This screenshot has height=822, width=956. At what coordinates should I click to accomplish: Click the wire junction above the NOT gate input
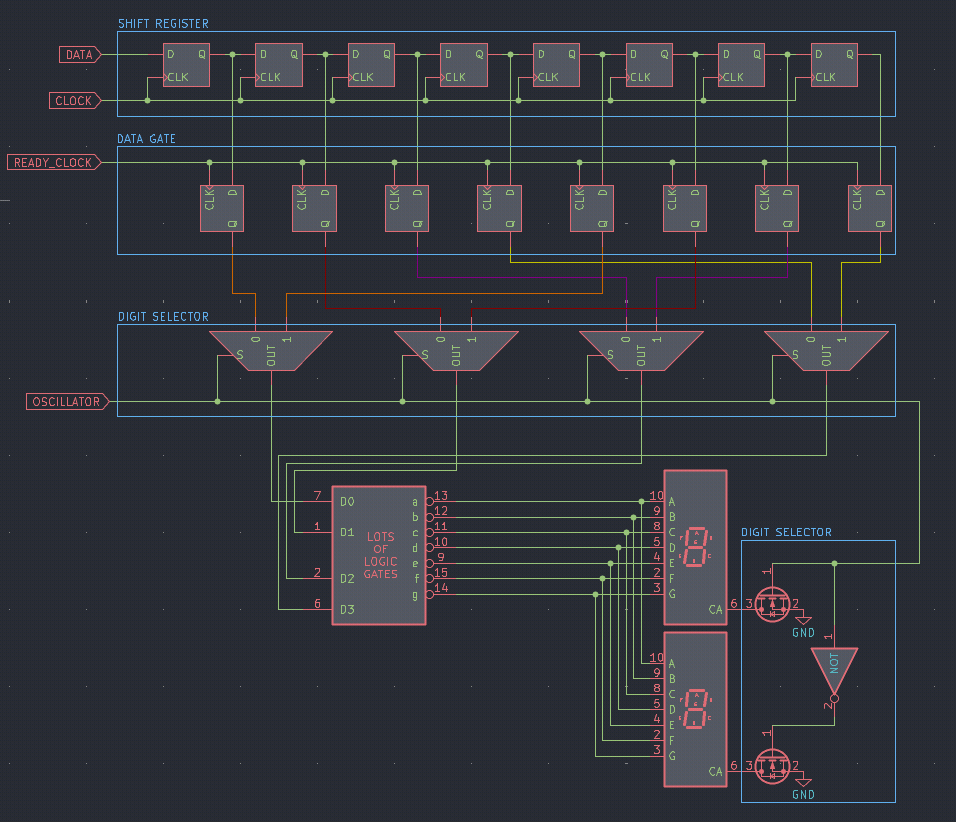834,563
